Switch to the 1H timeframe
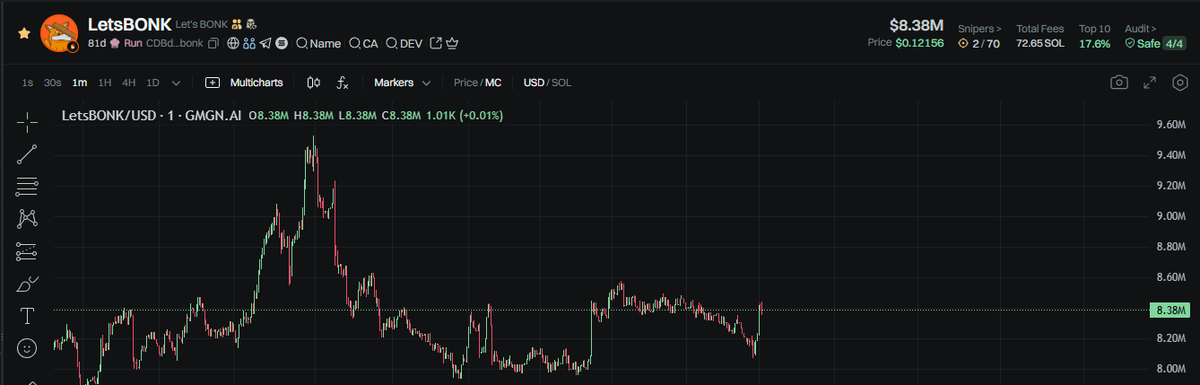1200x385 pixels. [104, 82]
